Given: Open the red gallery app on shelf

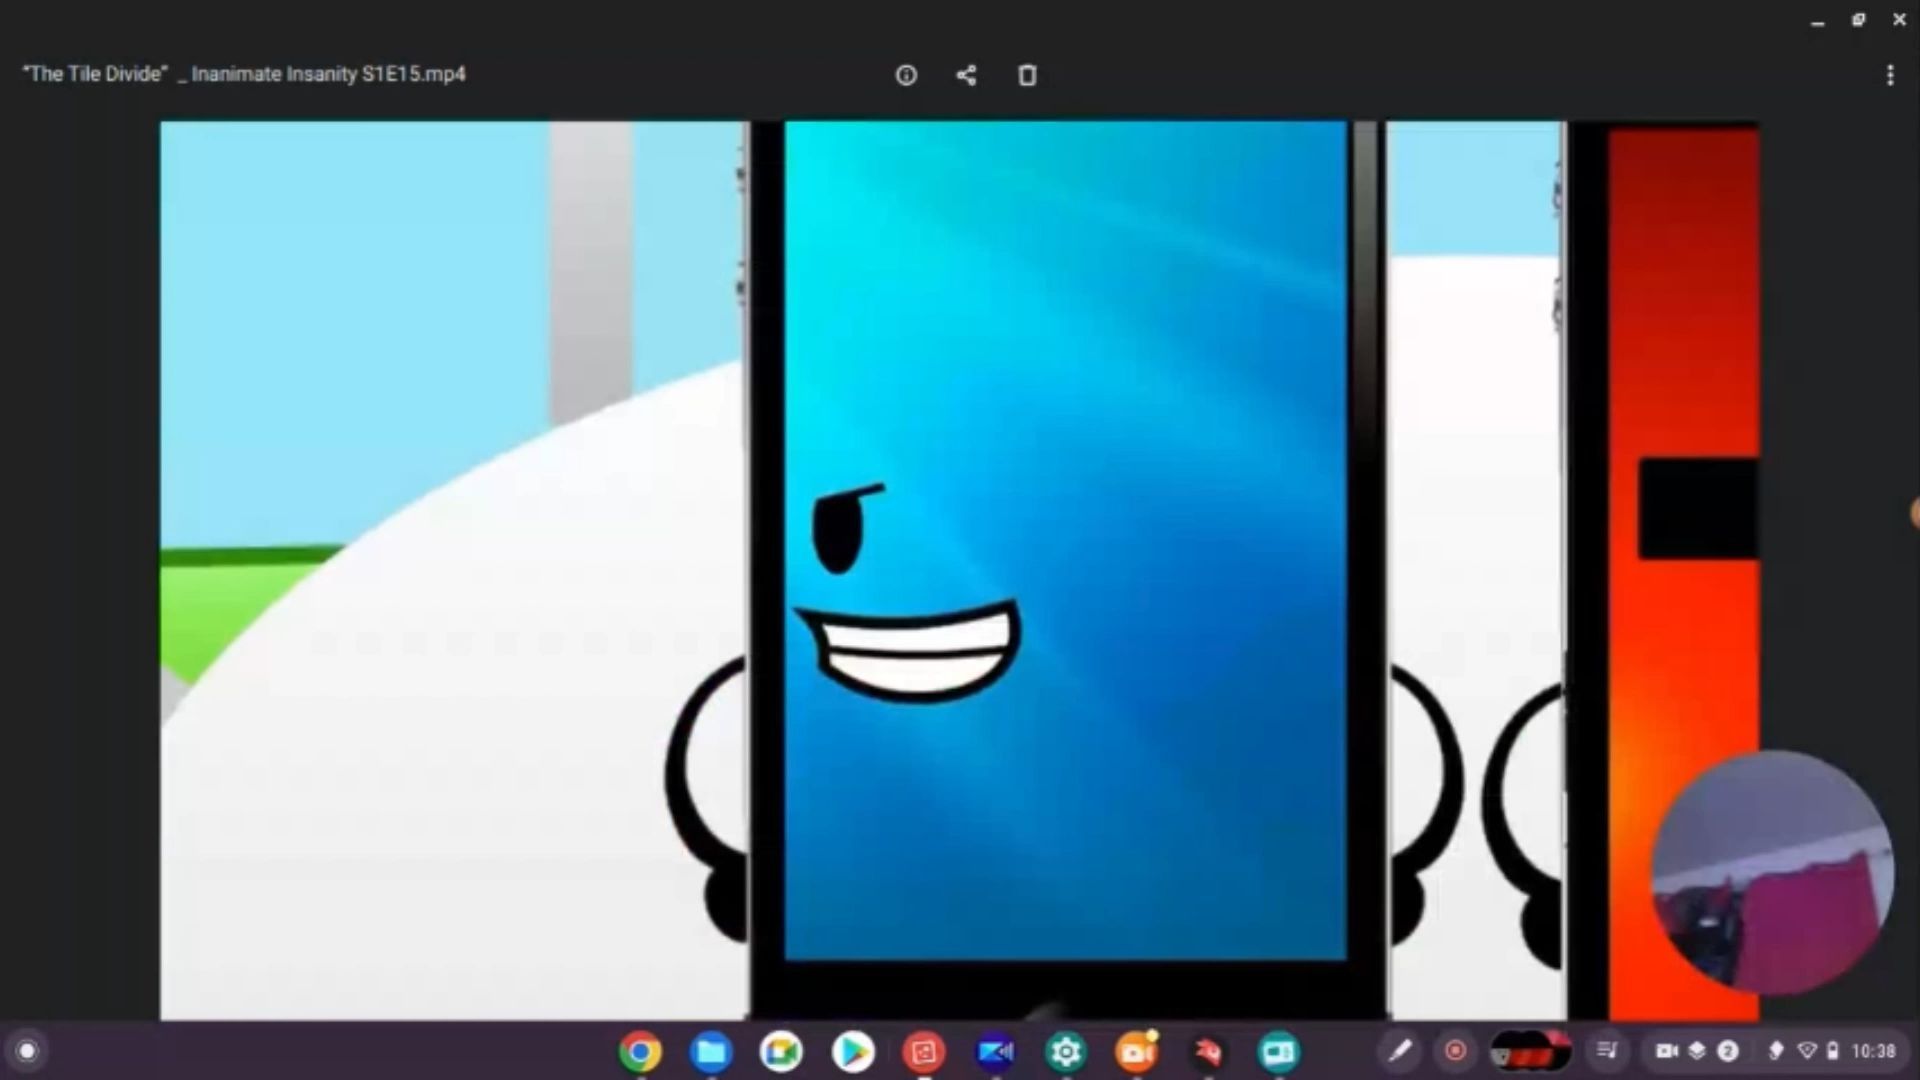Looking at the screenshot, I should 923,1051.
